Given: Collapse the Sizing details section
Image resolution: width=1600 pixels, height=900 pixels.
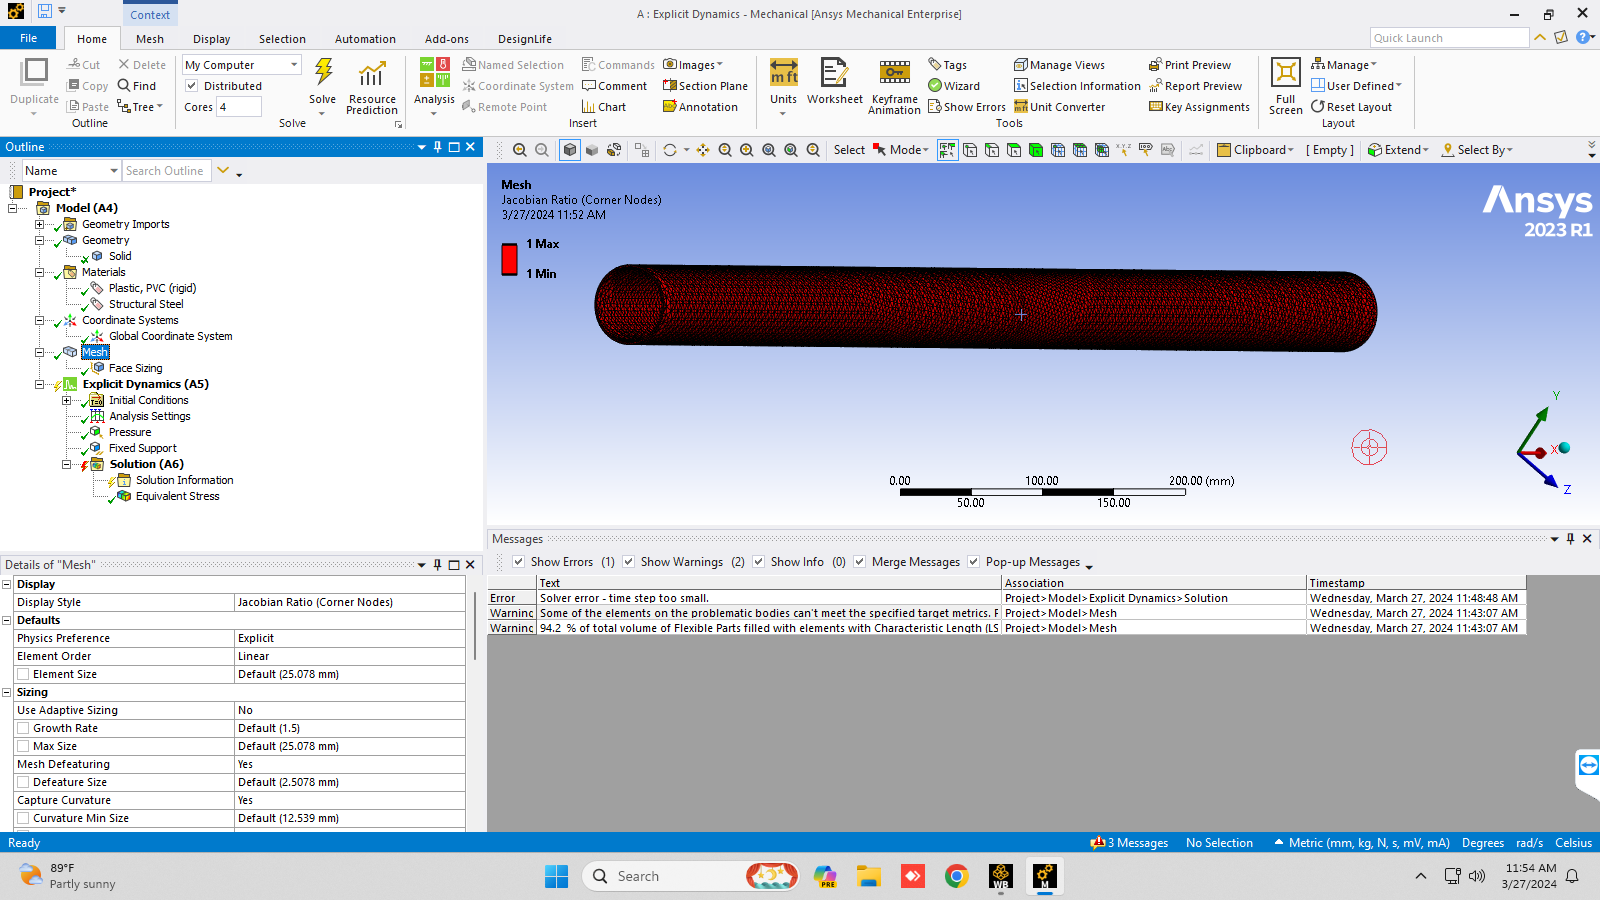Looking at the screenshot, I should 7,692.
